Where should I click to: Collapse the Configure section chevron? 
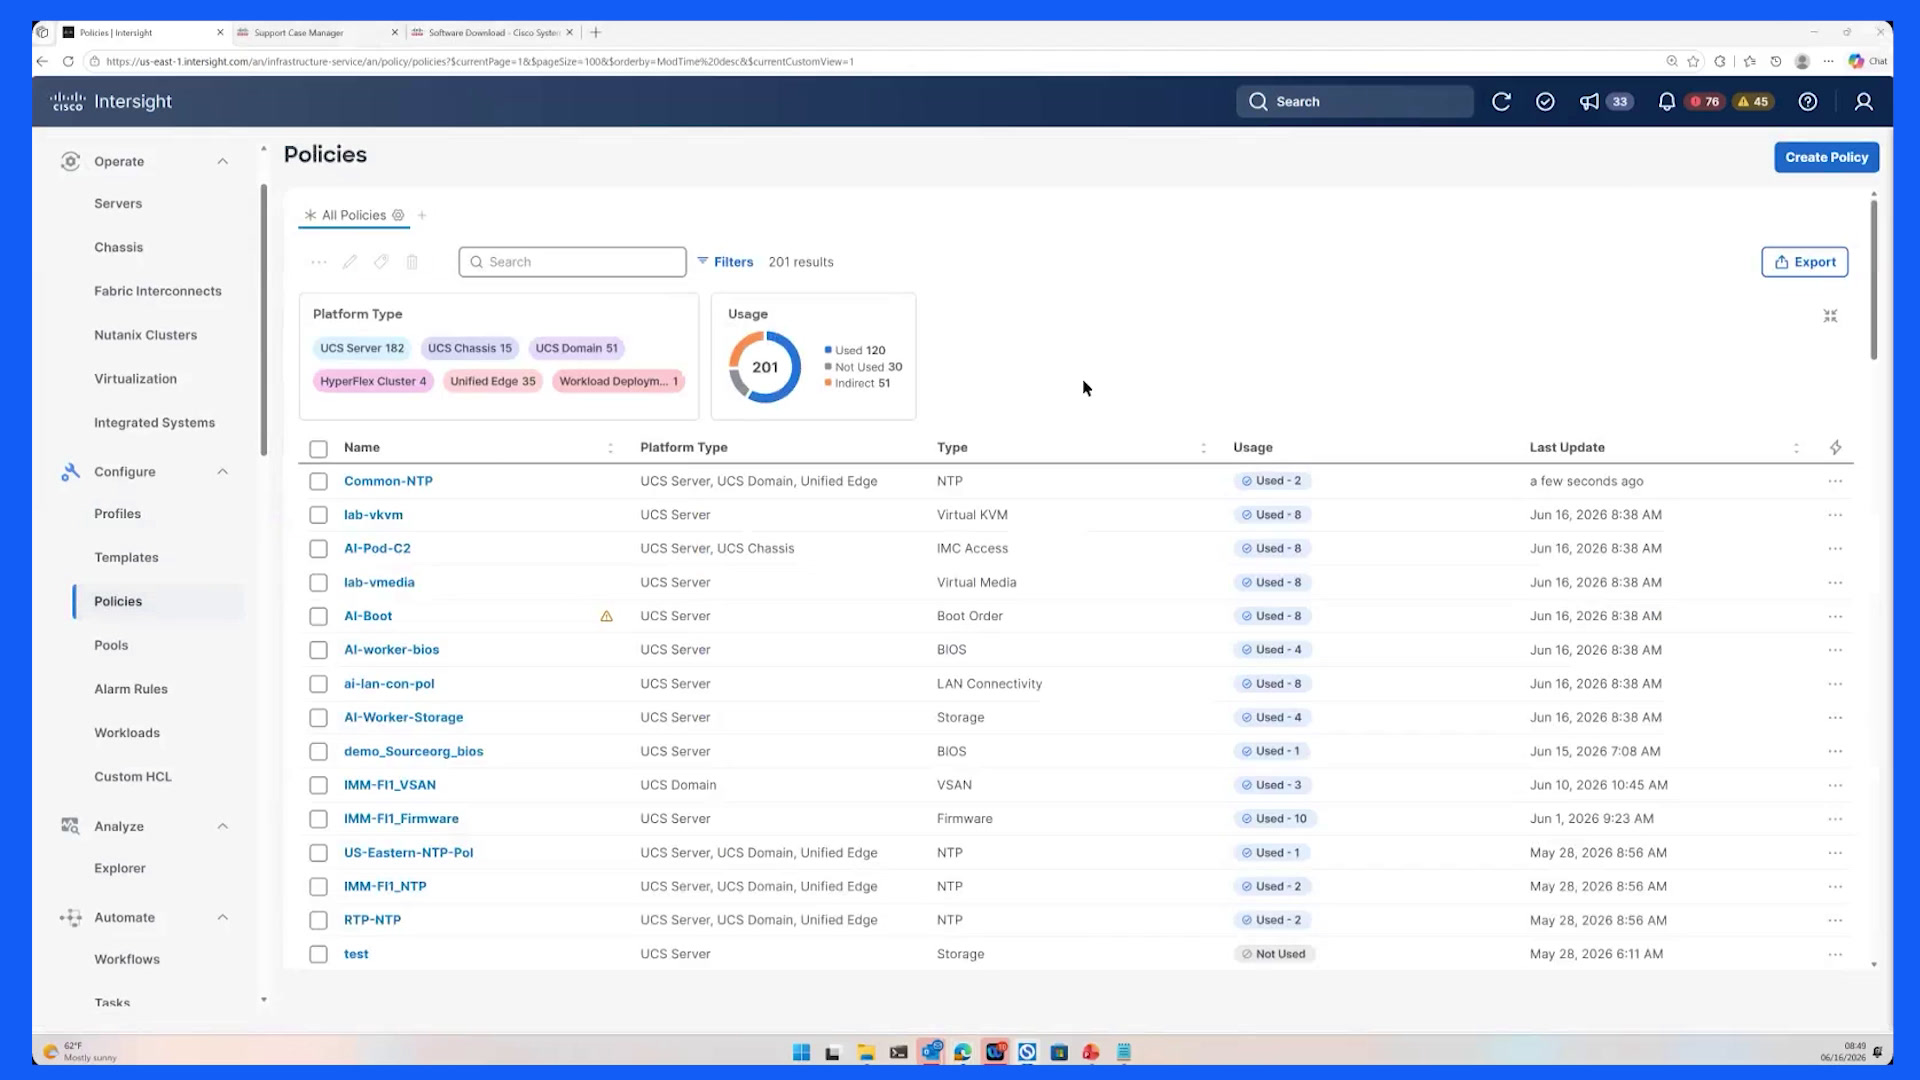(222, 472)
